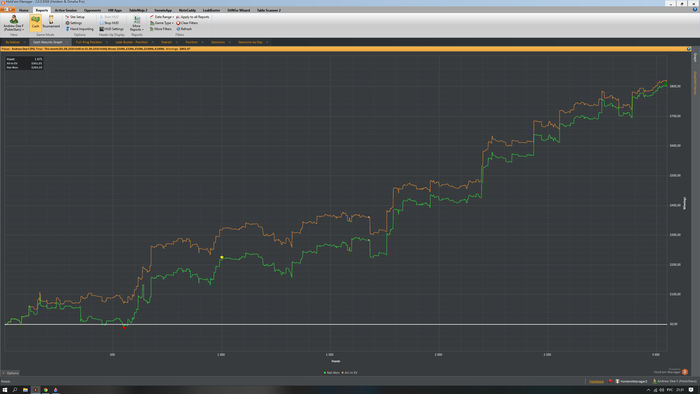The width and height of the screenshot is (700, 394).
Task: Open the NoteCaddy ribbon tab
Action: [x=187, y=10]
